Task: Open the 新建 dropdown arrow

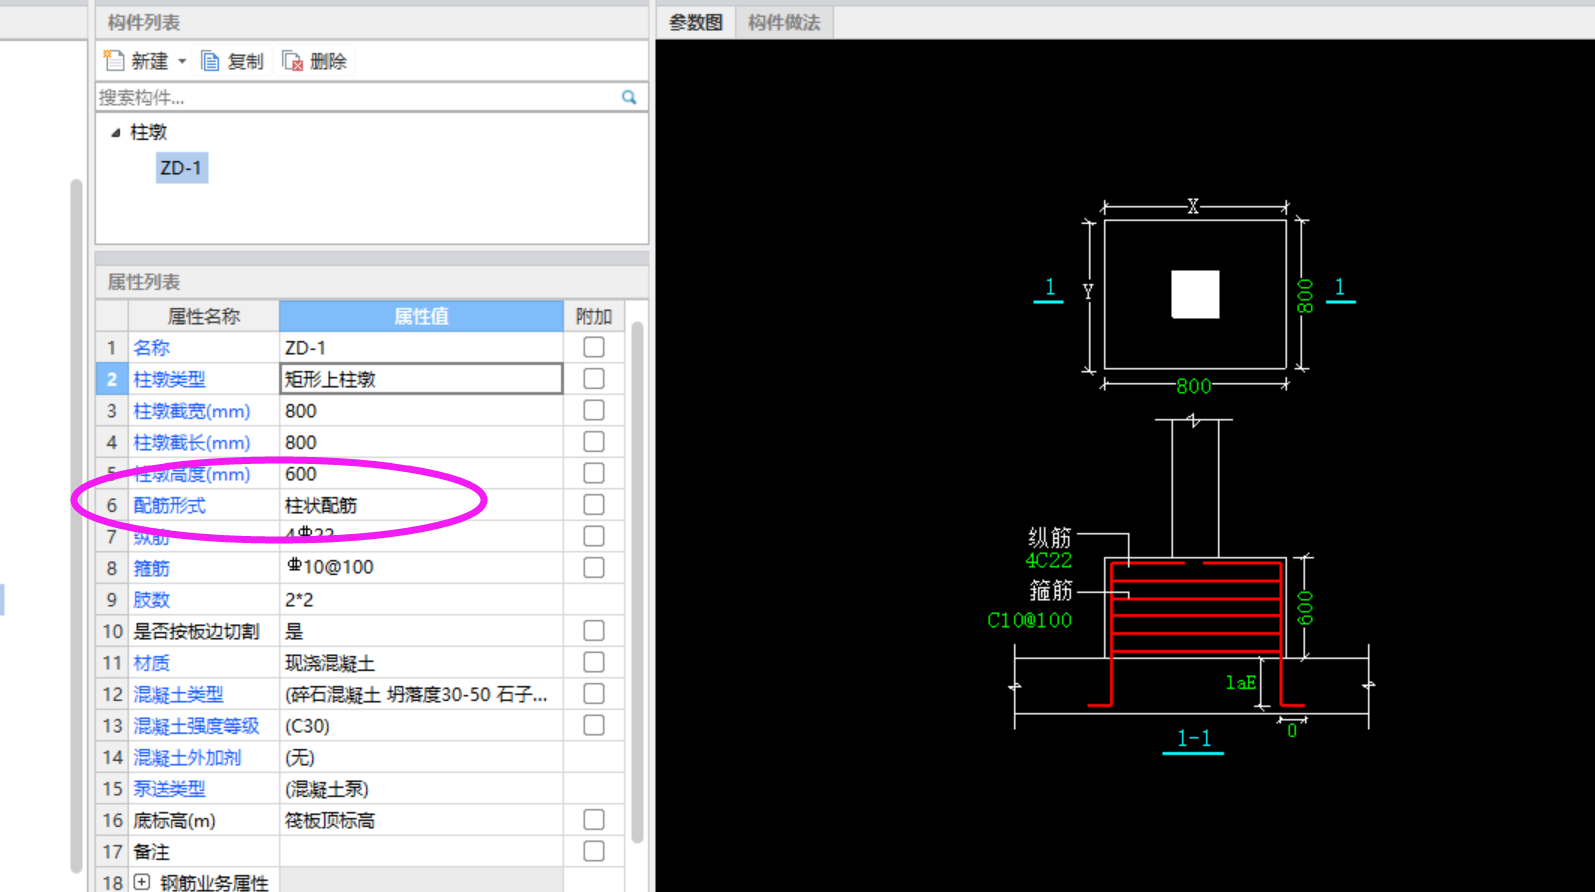Action: [182, 61]
